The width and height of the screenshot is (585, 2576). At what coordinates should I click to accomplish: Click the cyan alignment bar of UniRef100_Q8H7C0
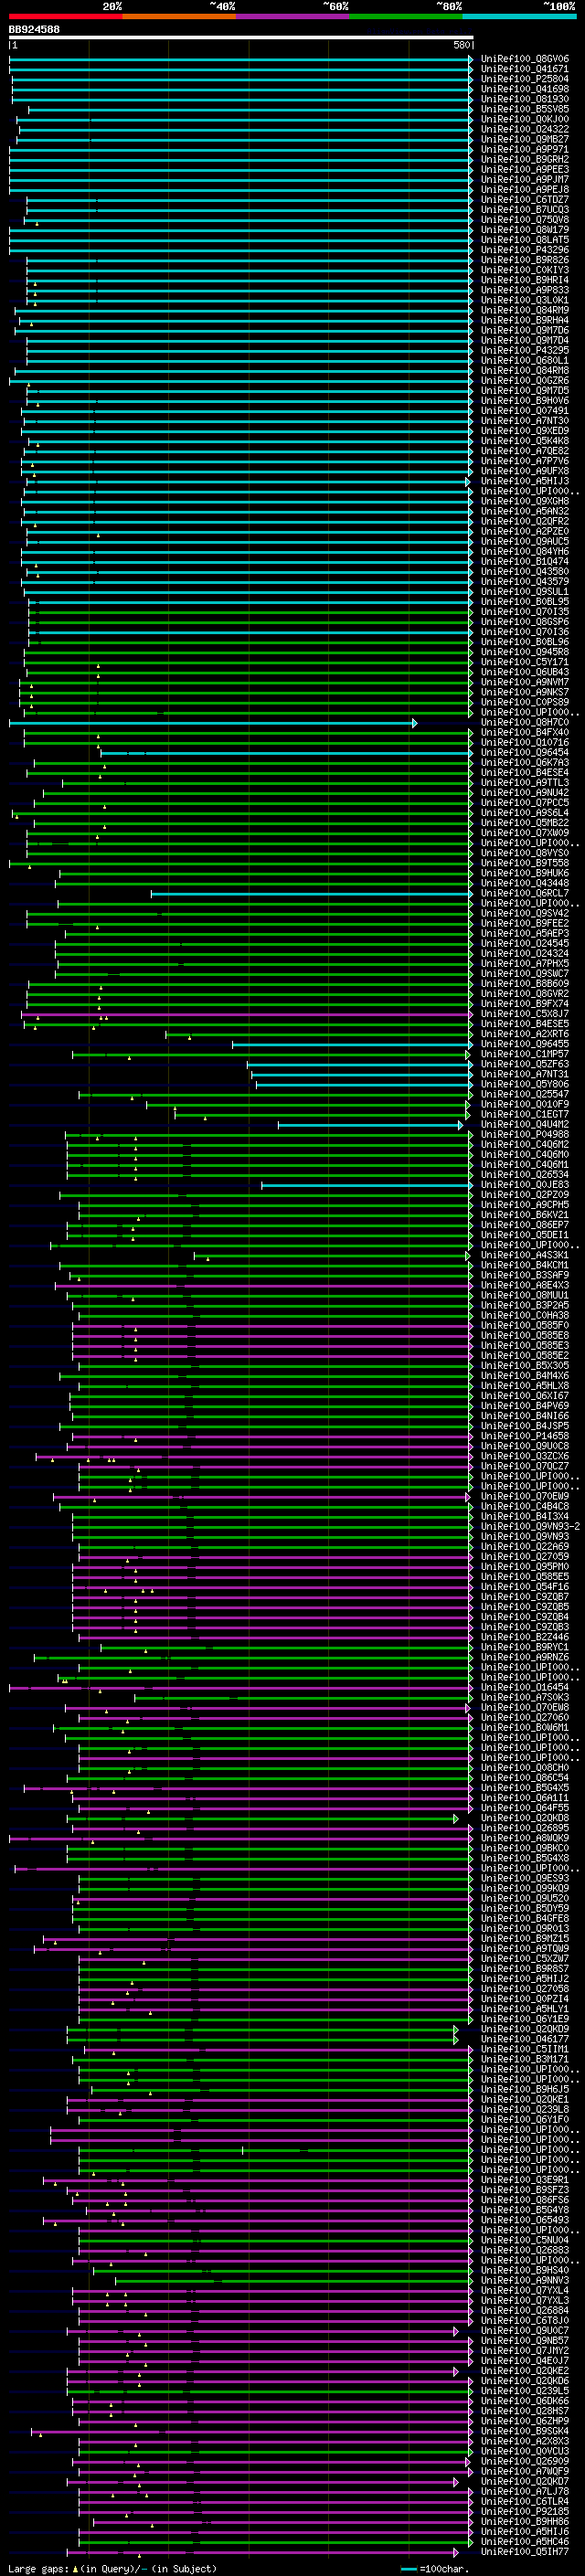point(213,722)
